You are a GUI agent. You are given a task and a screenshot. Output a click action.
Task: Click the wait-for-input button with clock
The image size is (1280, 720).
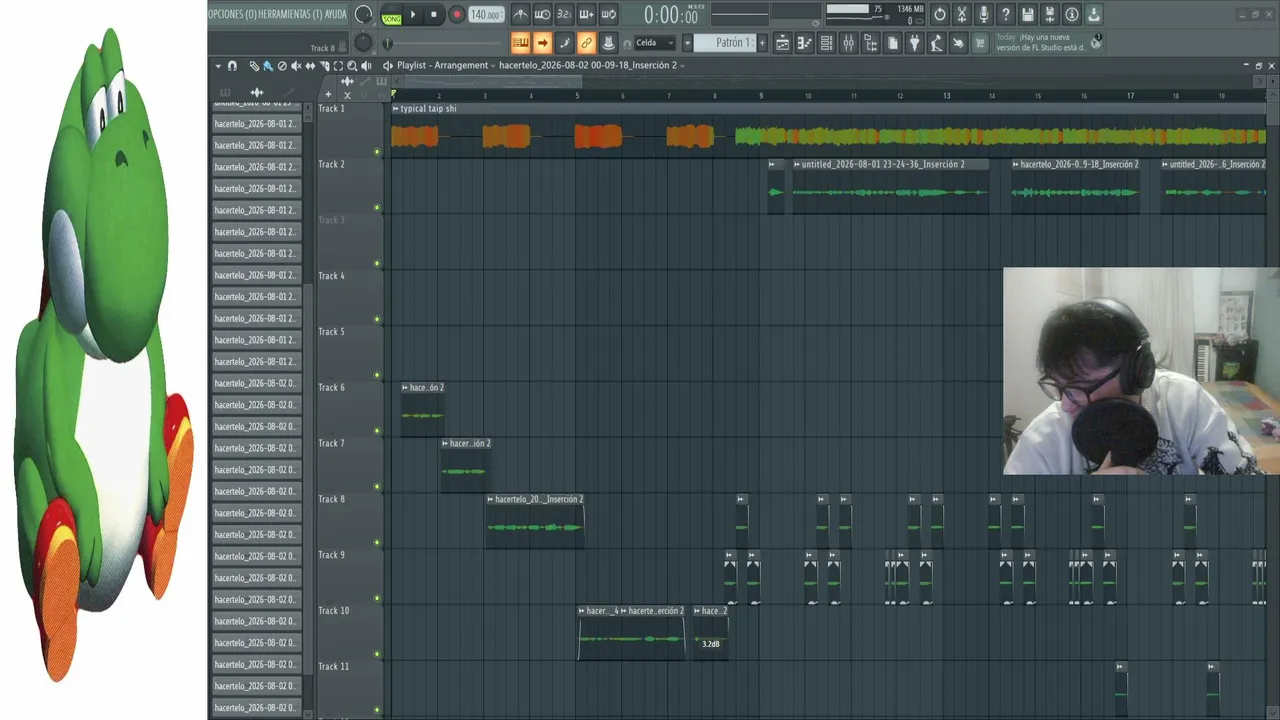click(542, 14)
